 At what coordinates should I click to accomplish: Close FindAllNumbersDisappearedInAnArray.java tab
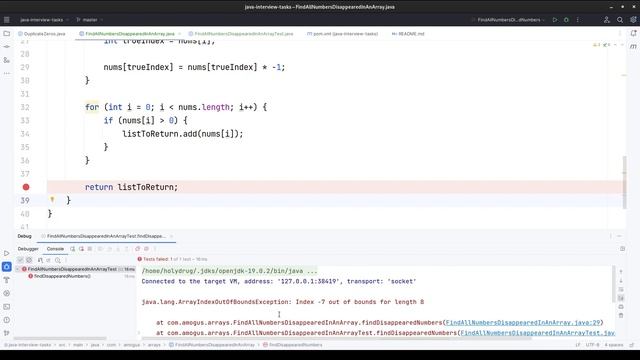179,33
